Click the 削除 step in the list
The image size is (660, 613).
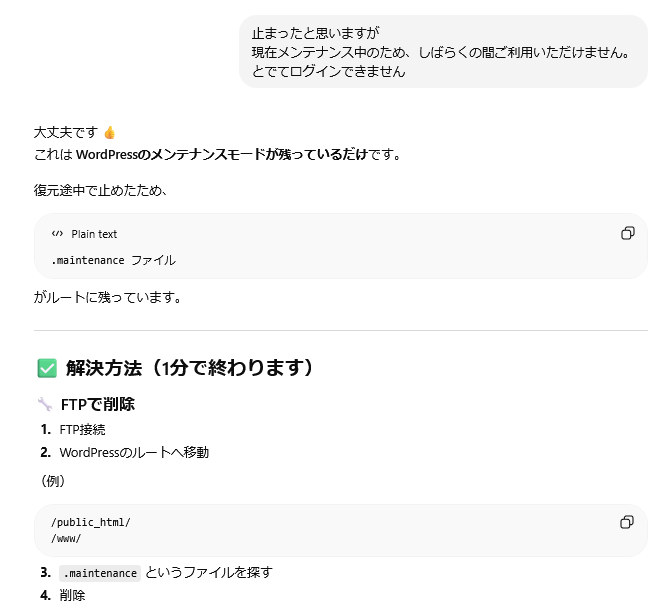(x=72, y=595)
